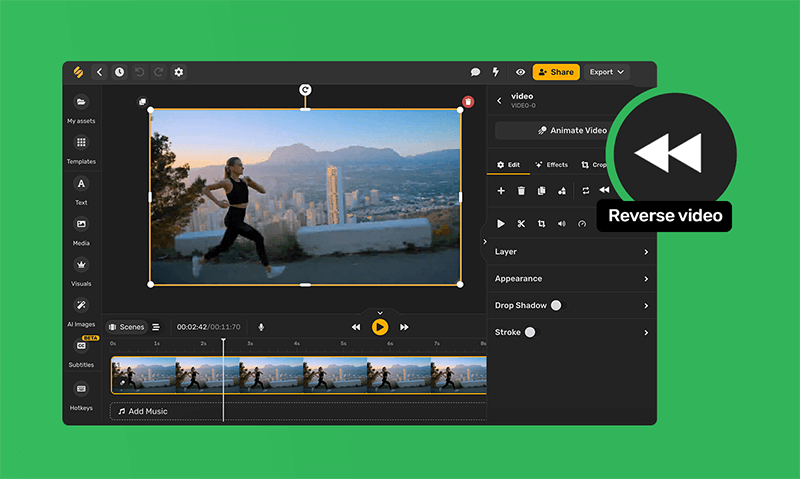Image resolution: width=800 pixels, height=479 pixels.
Task: Click the yellow play button
Action: click(x=380, y=327)
